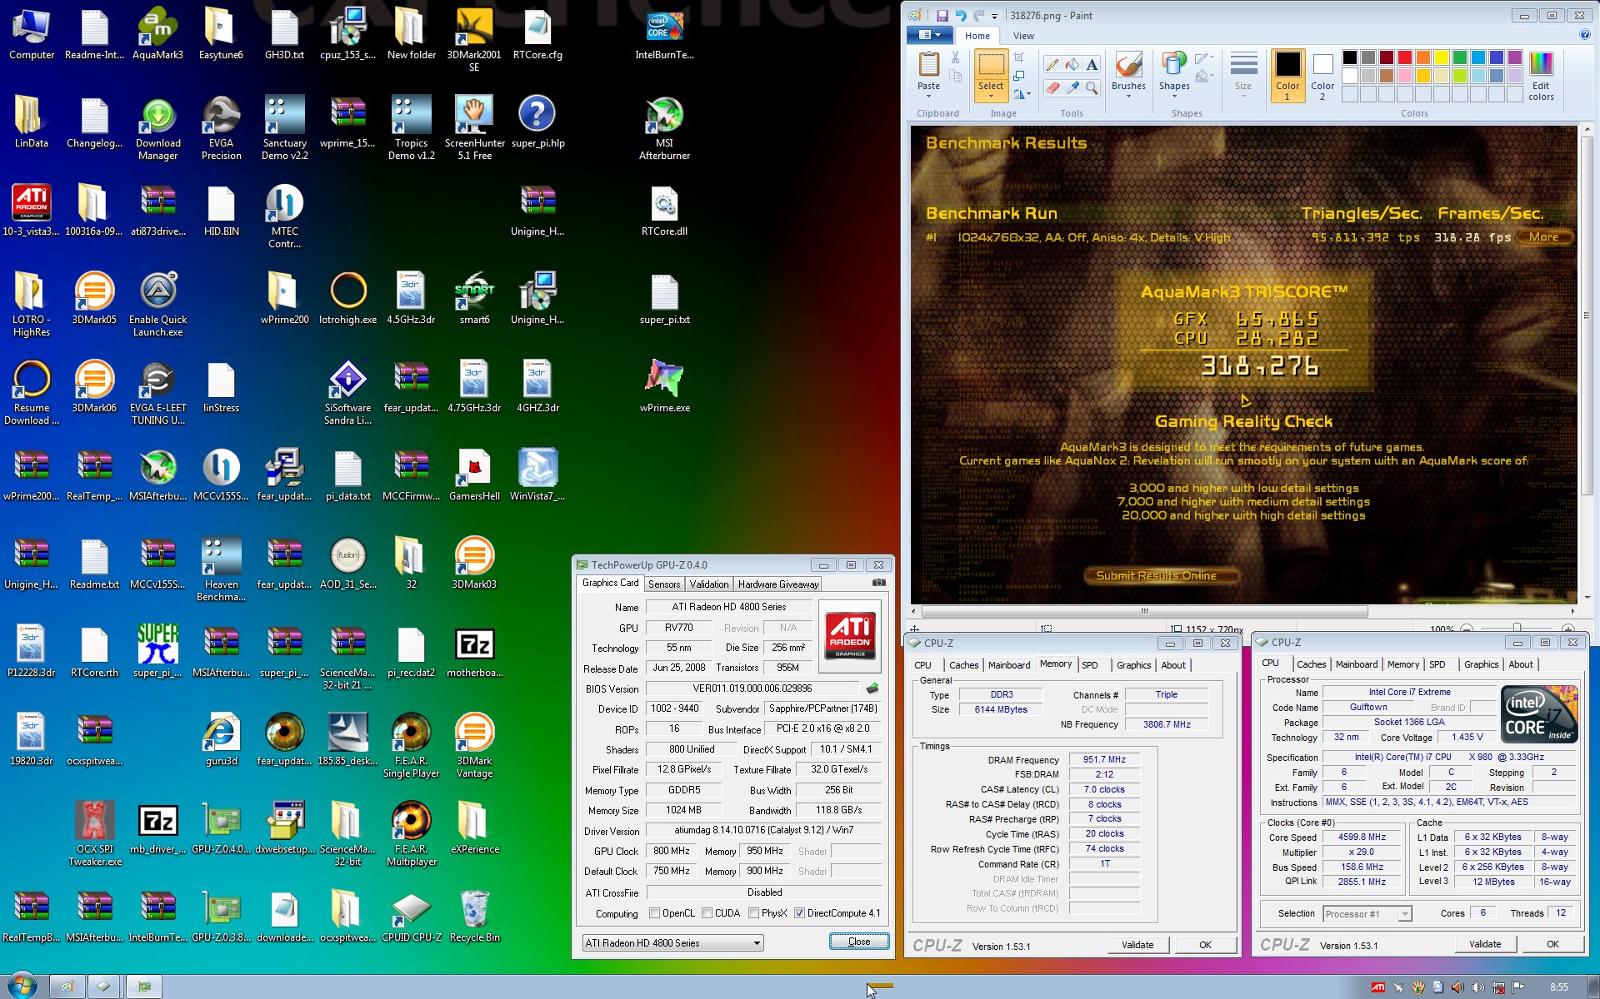
Task: Activate the Color picker eyedropper tool
Action: pos(1072,88)
